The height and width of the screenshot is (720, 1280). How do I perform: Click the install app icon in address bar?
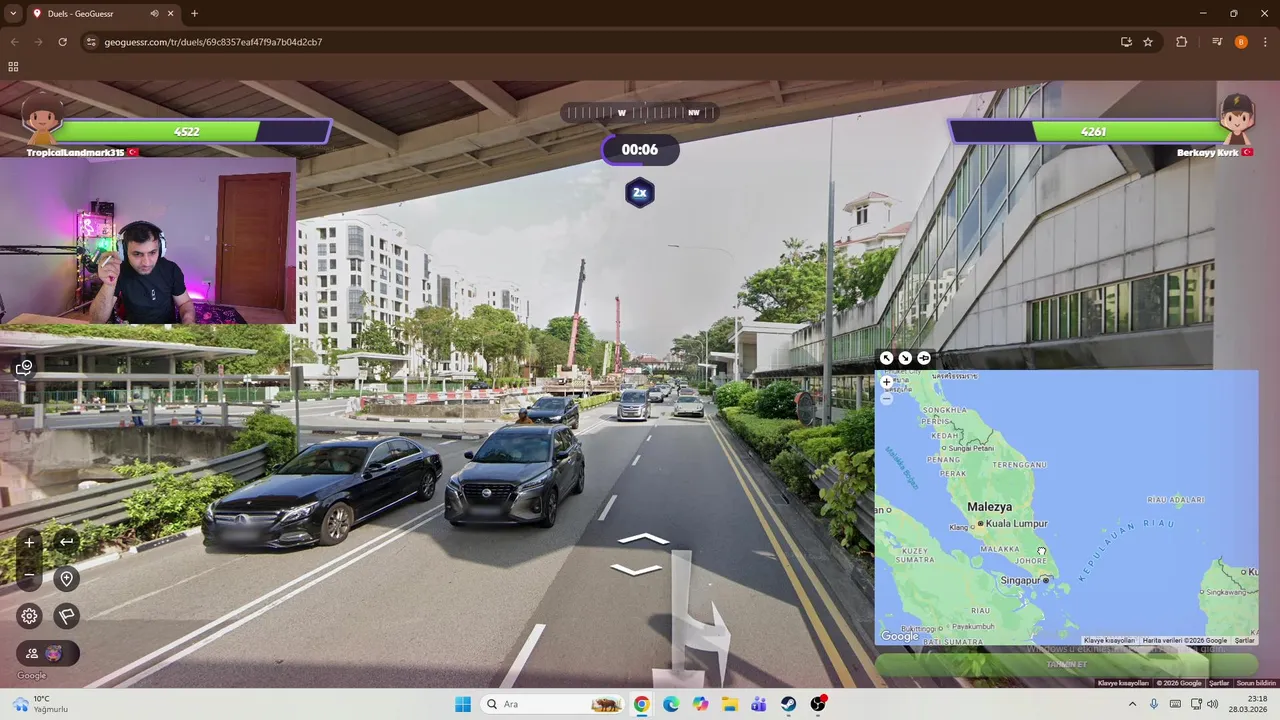point(1126,42)
